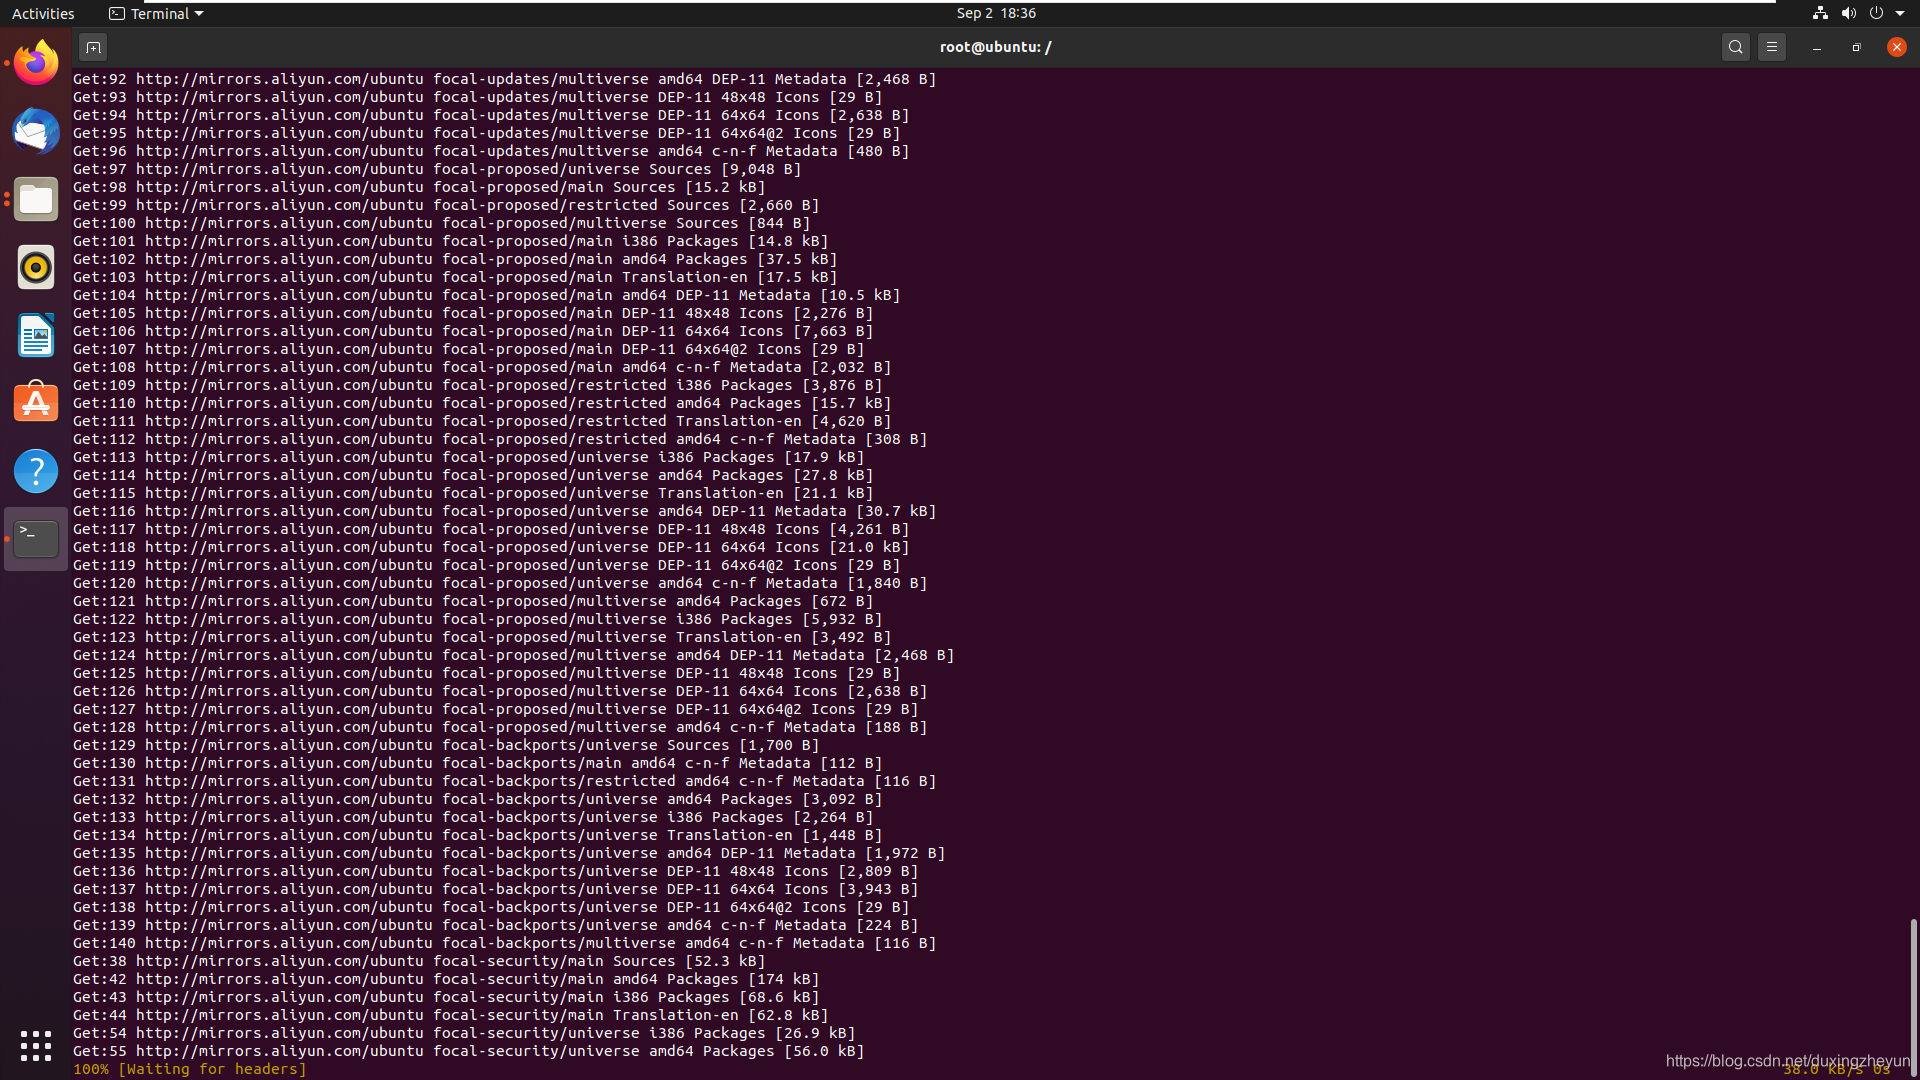Click the Get:96 line with [480 B]
Screen dimensions: 1920x1080
491,151
